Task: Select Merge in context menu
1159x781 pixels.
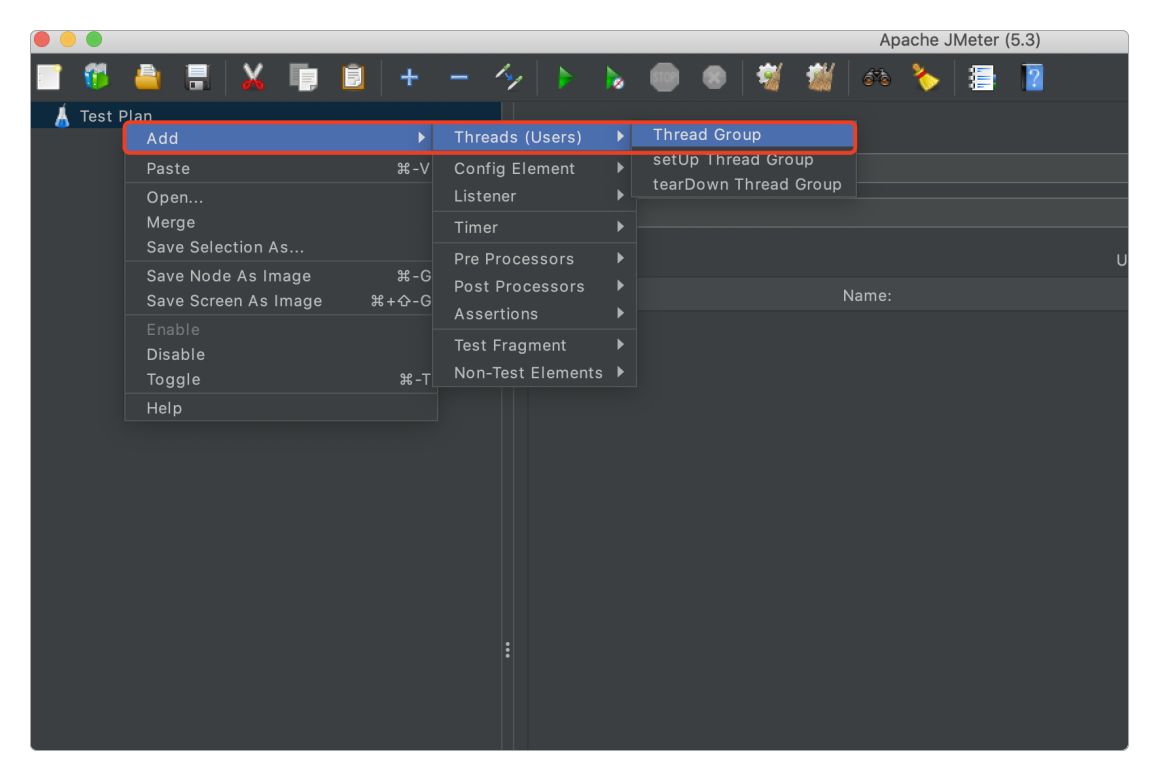Action: (279, 222)
